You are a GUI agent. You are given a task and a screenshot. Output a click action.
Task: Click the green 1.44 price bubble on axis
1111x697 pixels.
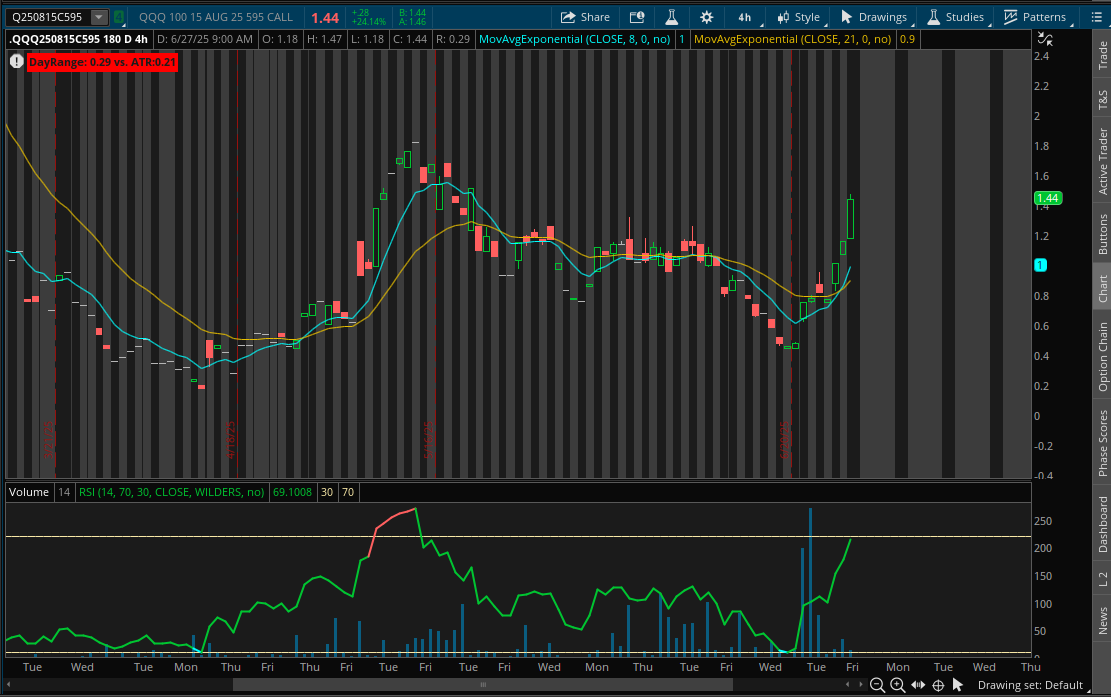(1047, 198)
